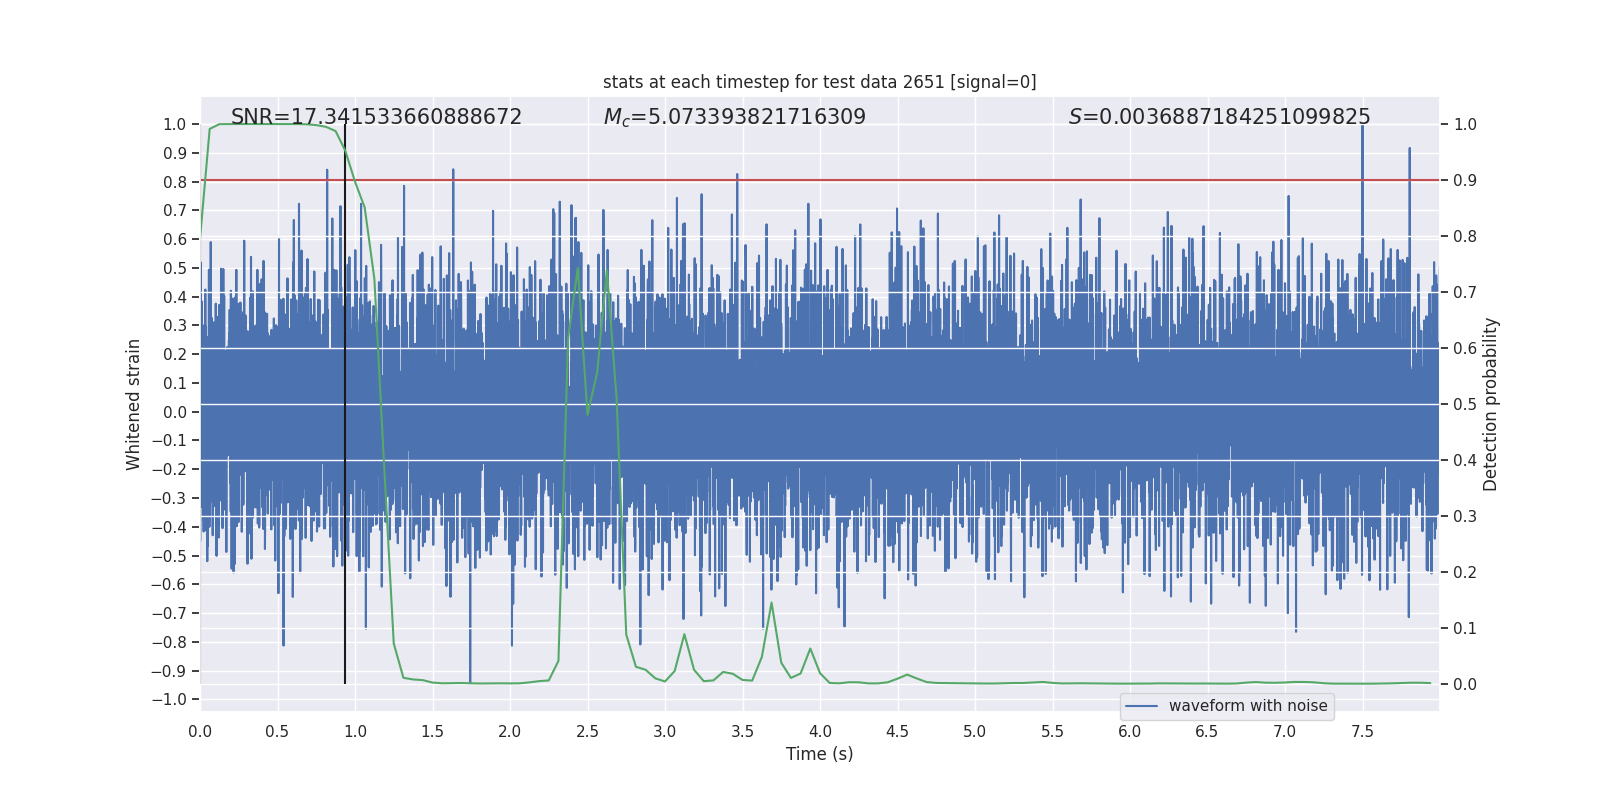Viewport: 1600px width, 800px height.
Task: Click the x-axis tick label 5.0
Action: [x=974, y=732]
